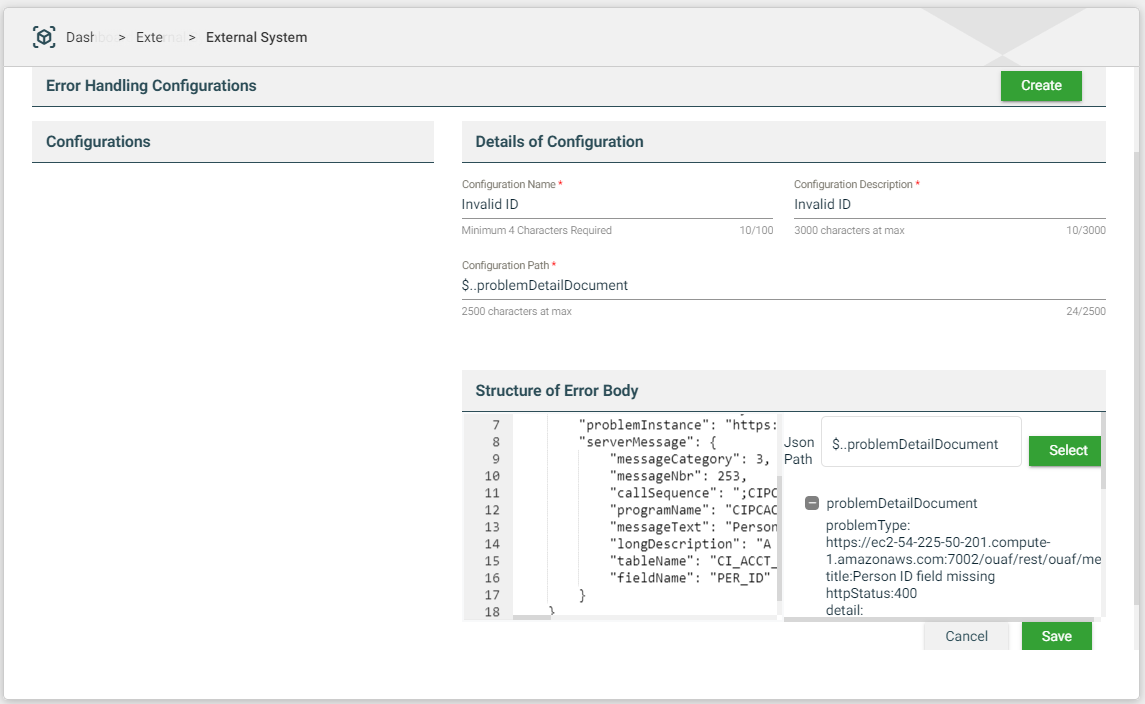Click into the Configuration Description field
The image size is (1145, 704).
949,204
